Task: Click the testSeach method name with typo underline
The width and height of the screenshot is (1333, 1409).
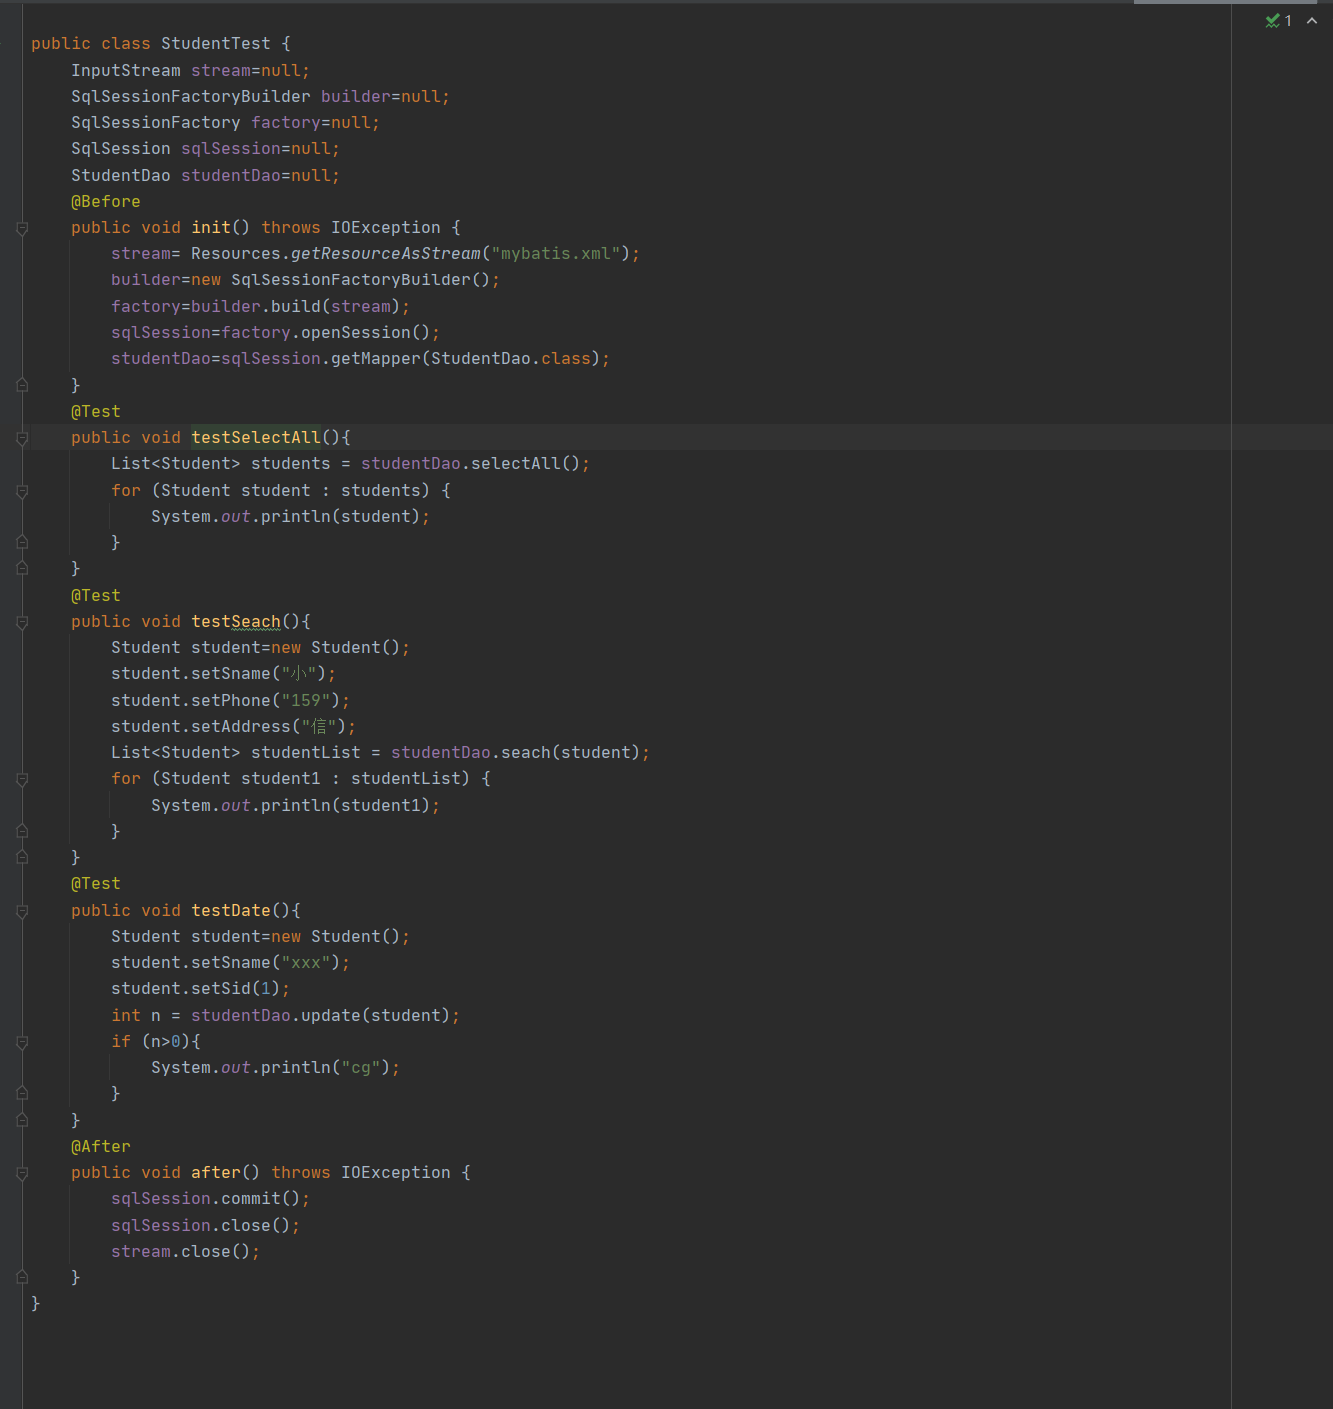Action: click(236, 622)
